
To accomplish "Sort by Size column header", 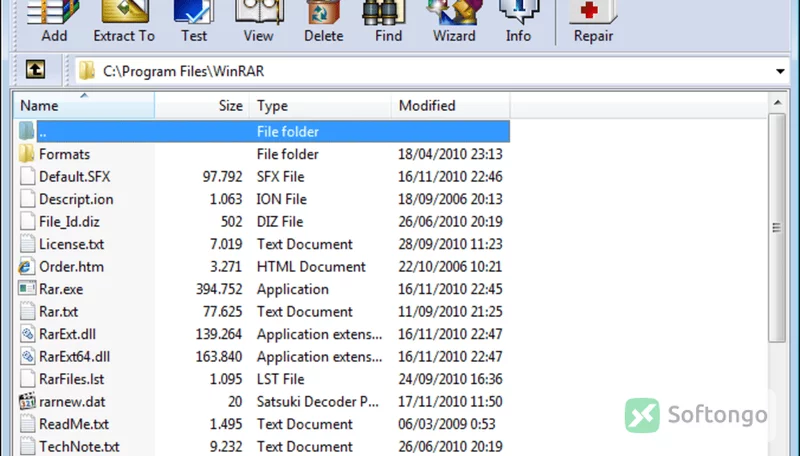I will point(202,106).
